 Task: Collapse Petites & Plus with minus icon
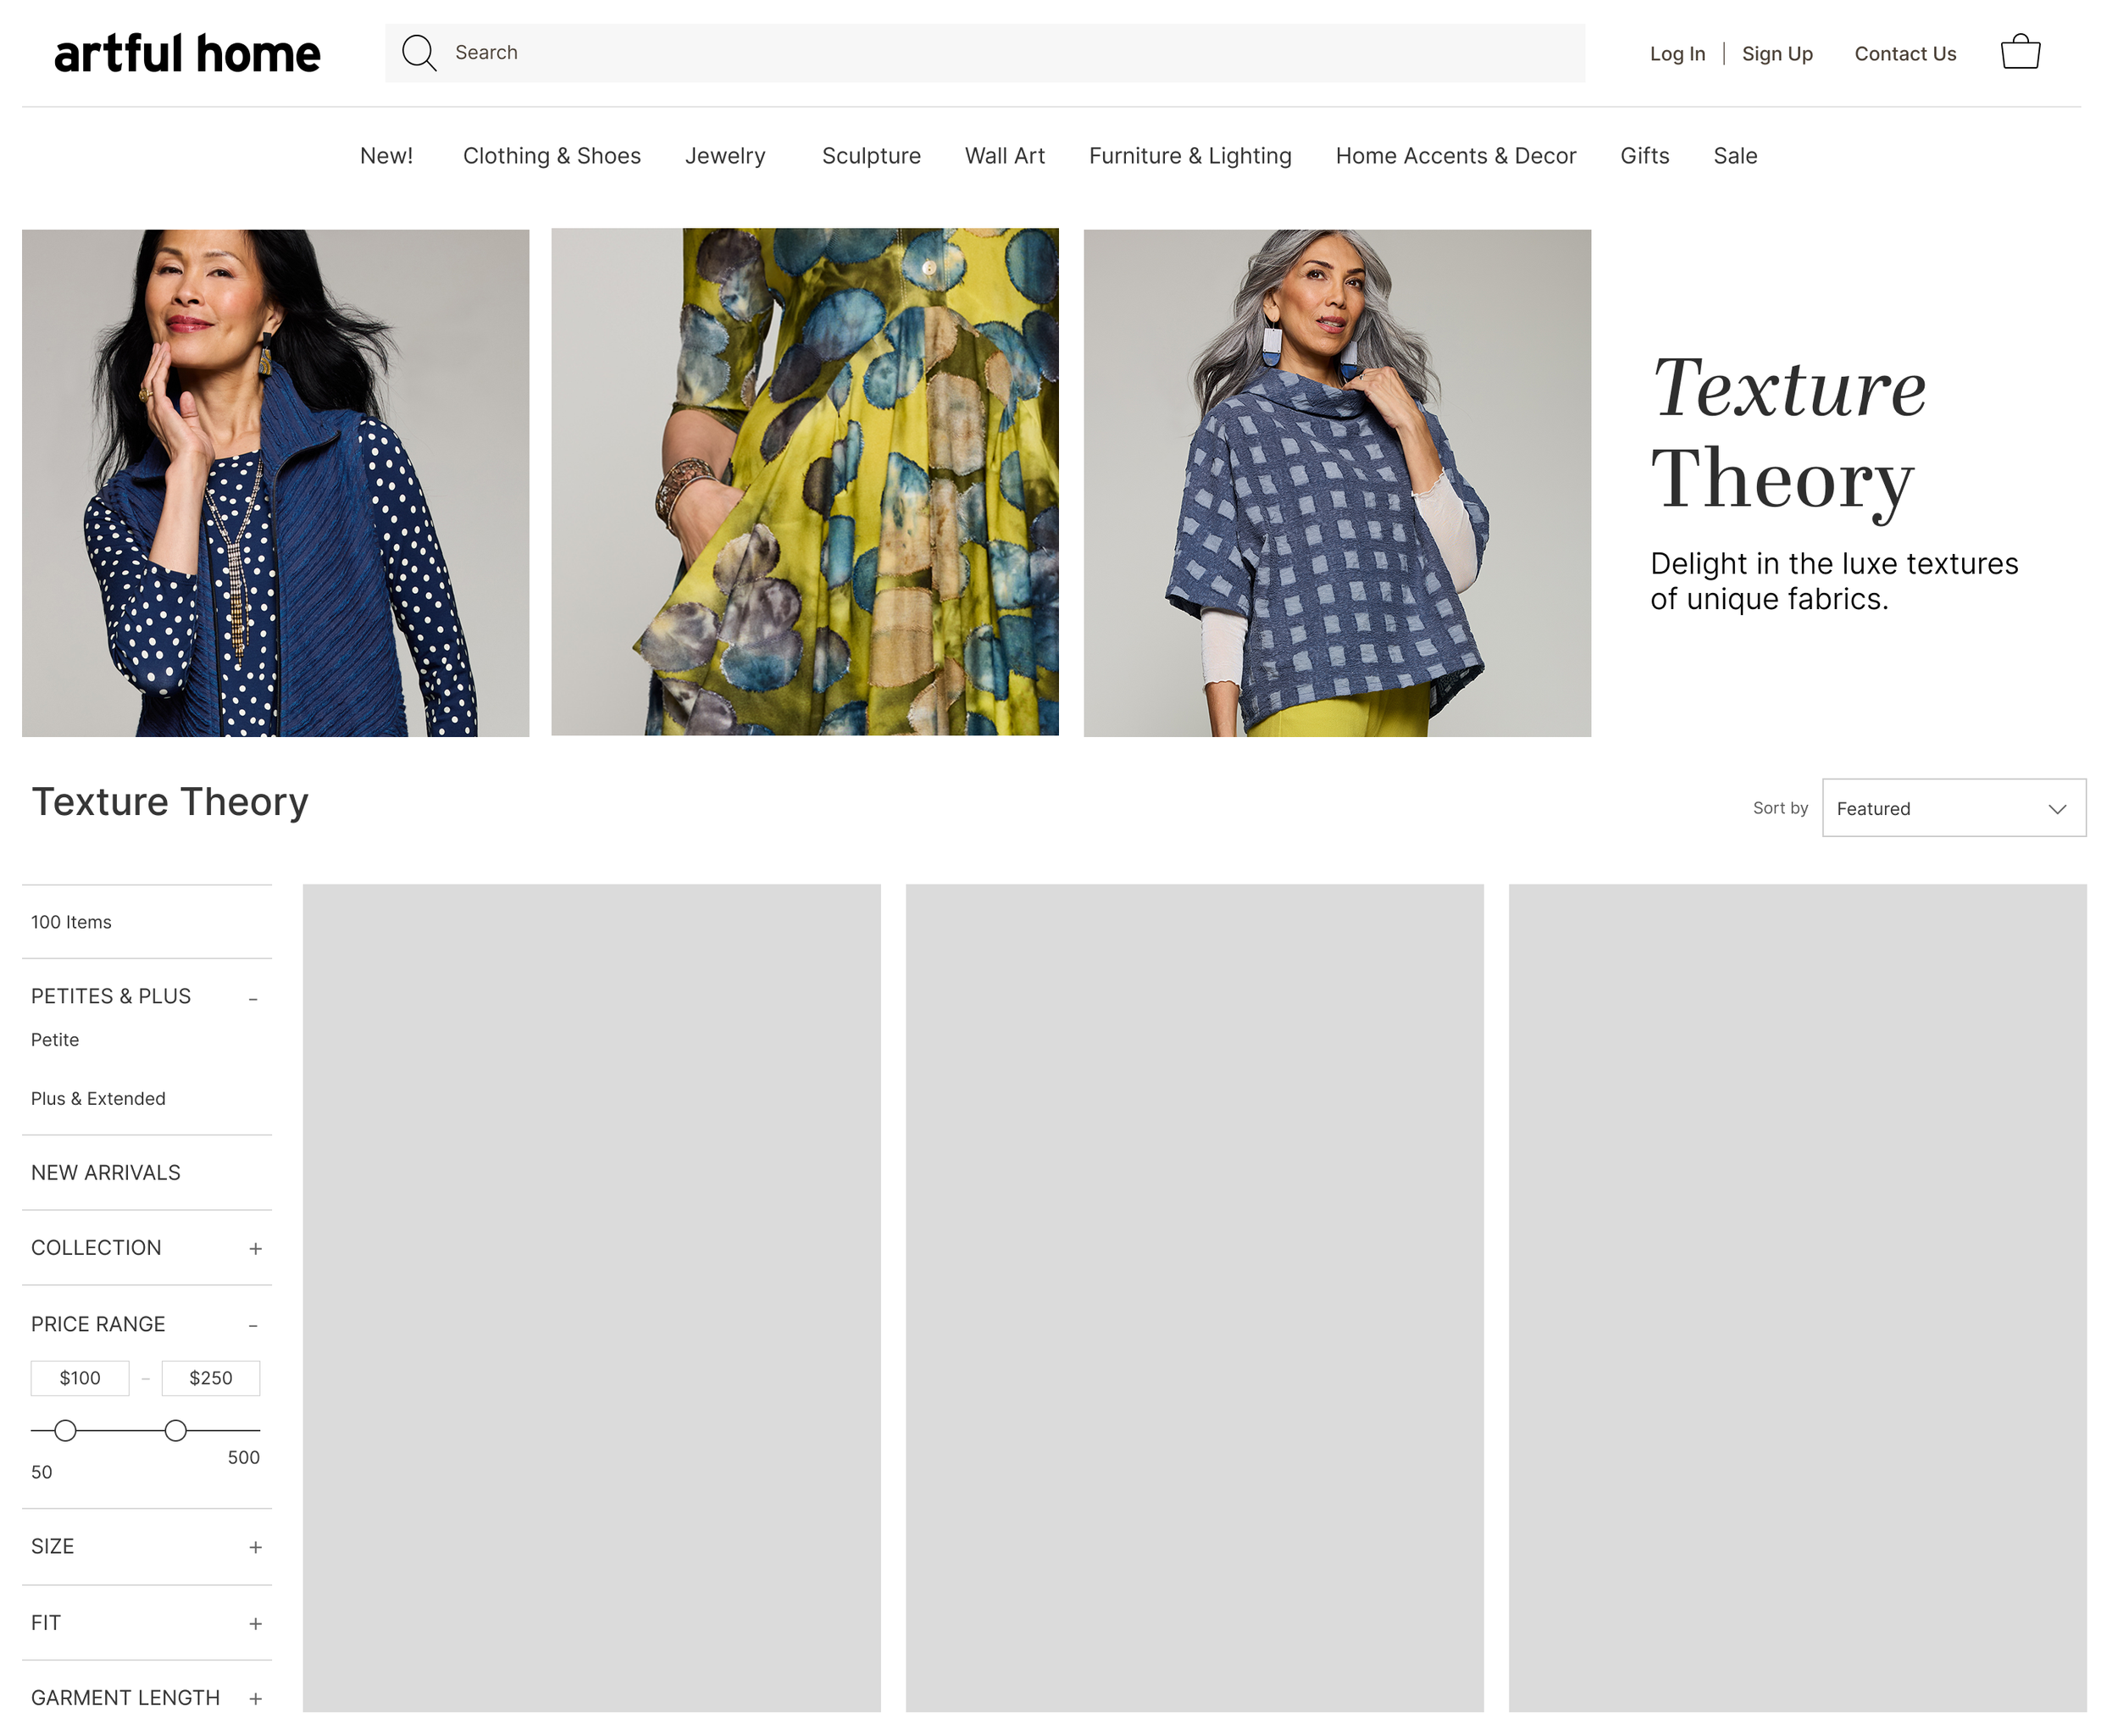254,998
